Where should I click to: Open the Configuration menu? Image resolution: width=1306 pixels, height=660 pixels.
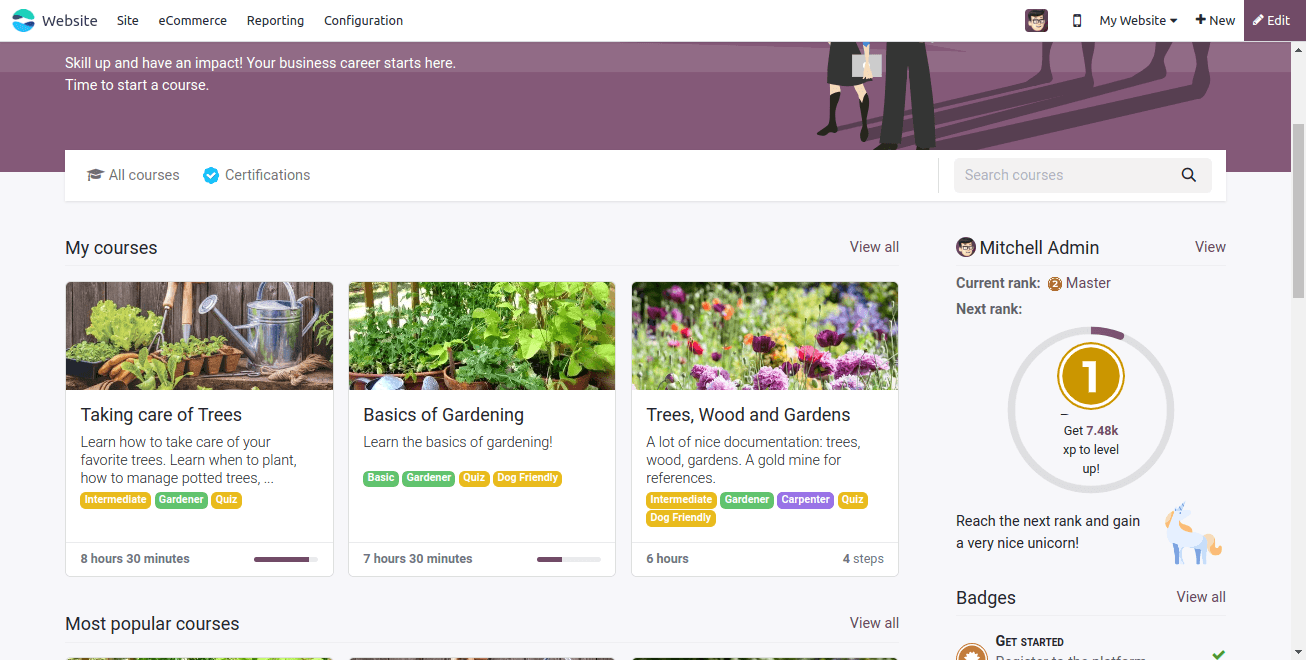[364, 20]
